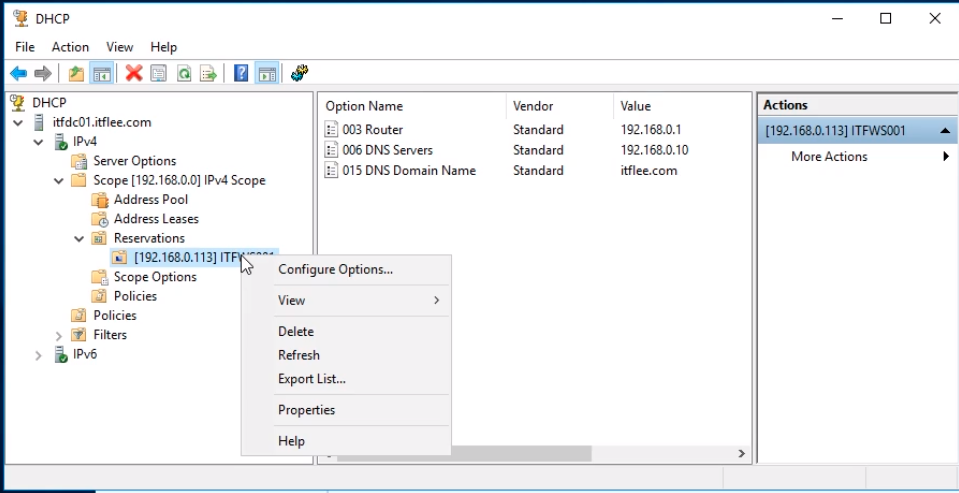Toggle Show/Hide Action Pane toolbar icon
The height and width of the screenshot is (493, 959).
(267, 74)
